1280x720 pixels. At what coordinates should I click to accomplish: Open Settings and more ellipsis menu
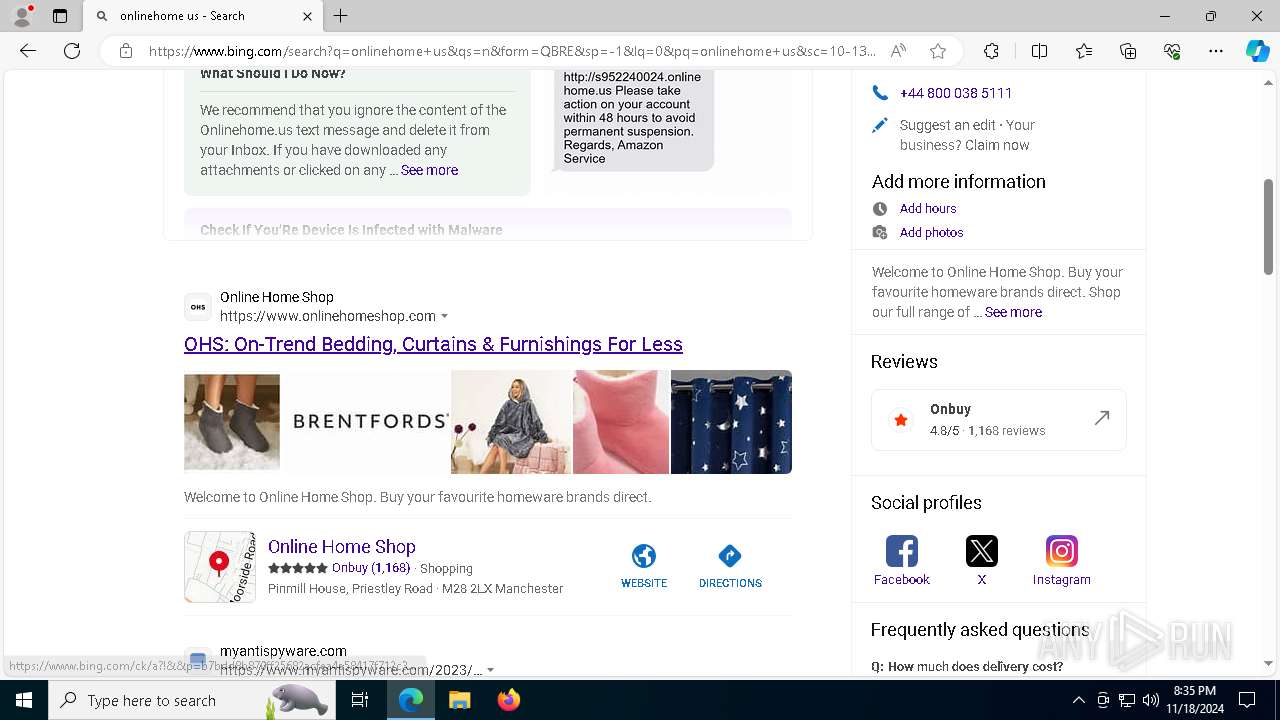[x=1216, y=51]
